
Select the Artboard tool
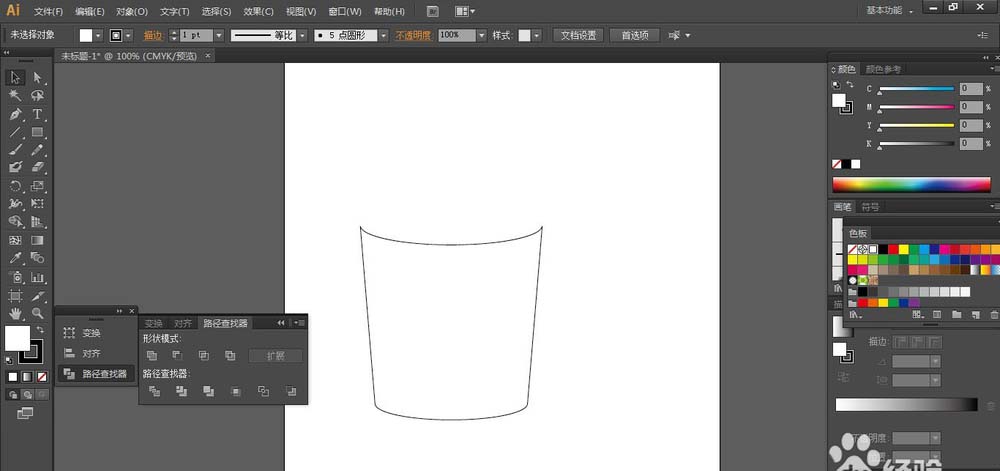tap(15, 296)
